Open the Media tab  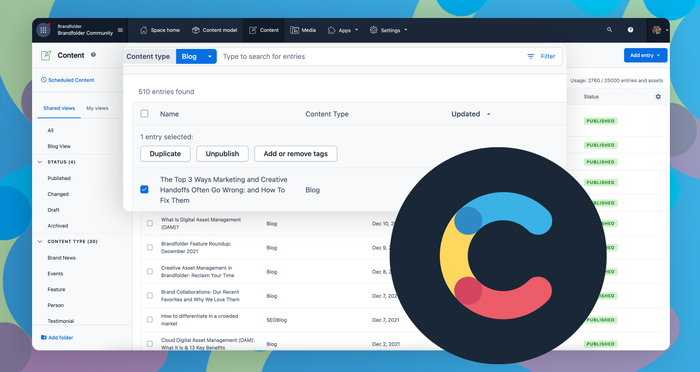(303, 30)
